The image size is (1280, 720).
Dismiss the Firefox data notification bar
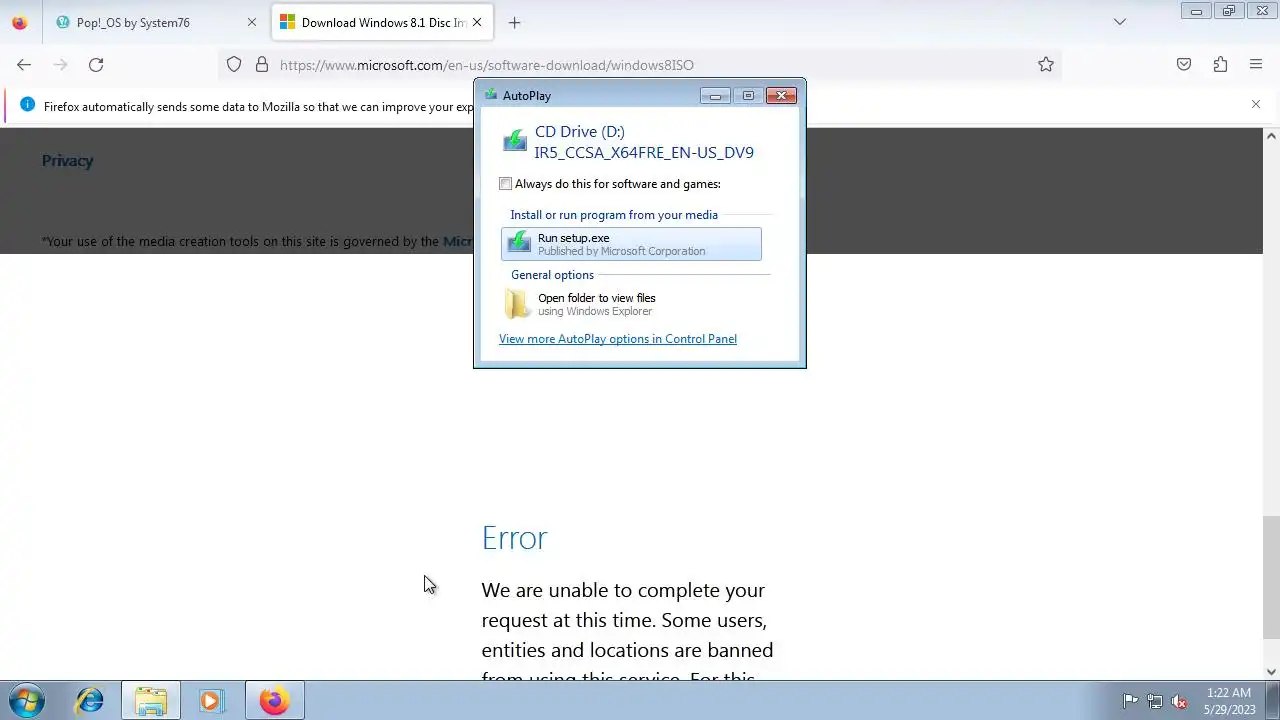(x=1256, y=104)
